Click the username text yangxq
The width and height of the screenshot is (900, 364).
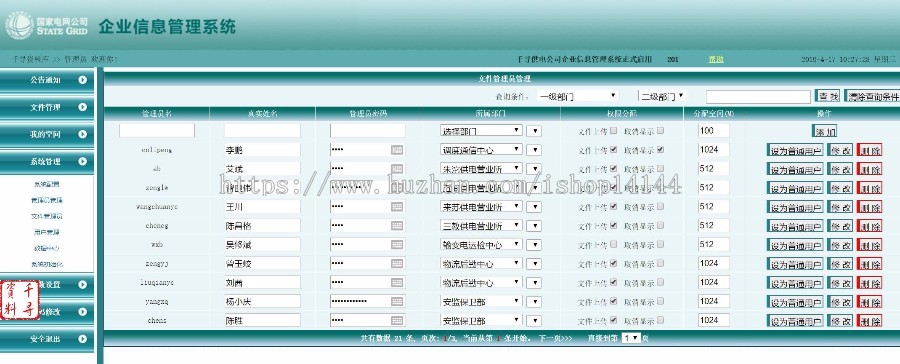tap(157, 301)
